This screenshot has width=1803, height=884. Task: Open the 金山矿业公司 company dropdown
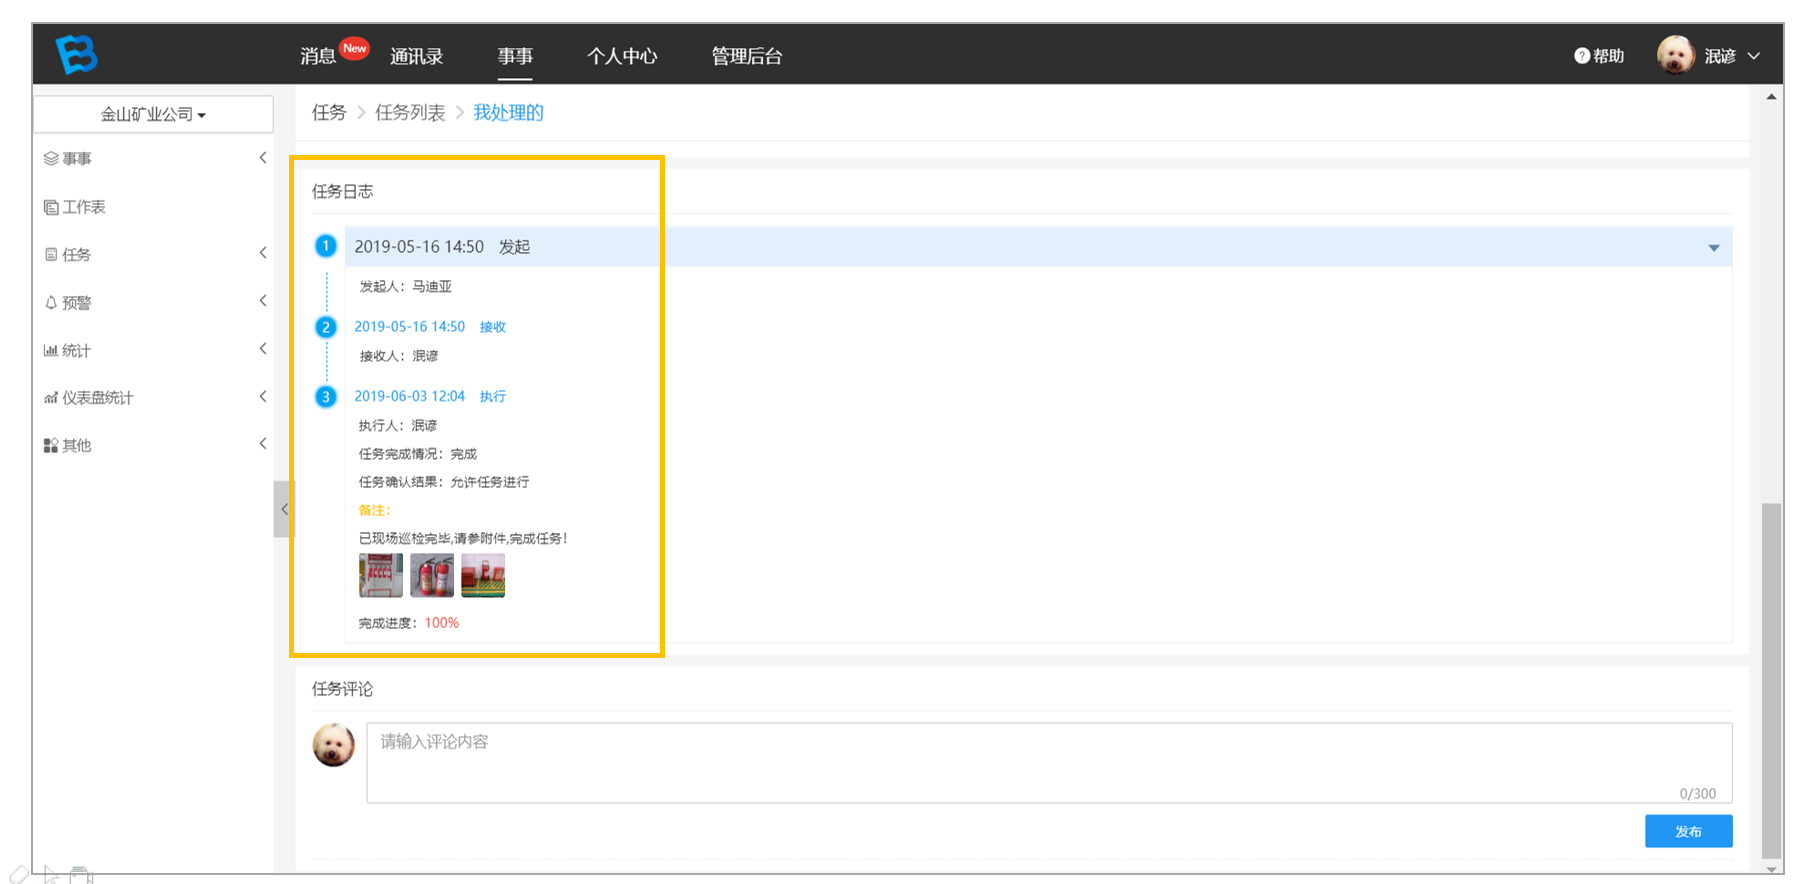[x=153, y=114]
